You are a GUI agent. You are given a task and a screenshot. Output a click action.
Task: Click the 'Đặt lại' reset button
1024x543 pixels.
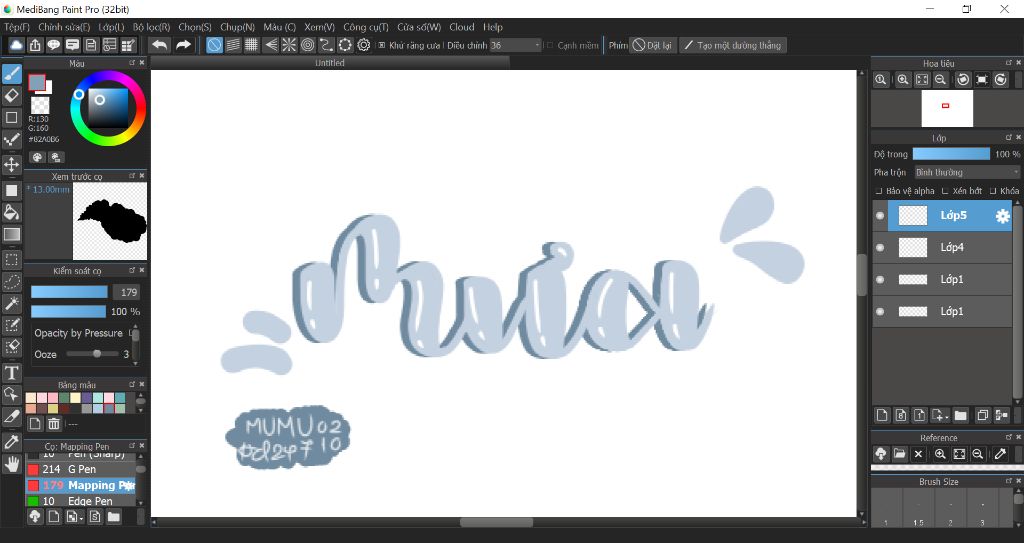pyautogui.click(x=652, y=45)
